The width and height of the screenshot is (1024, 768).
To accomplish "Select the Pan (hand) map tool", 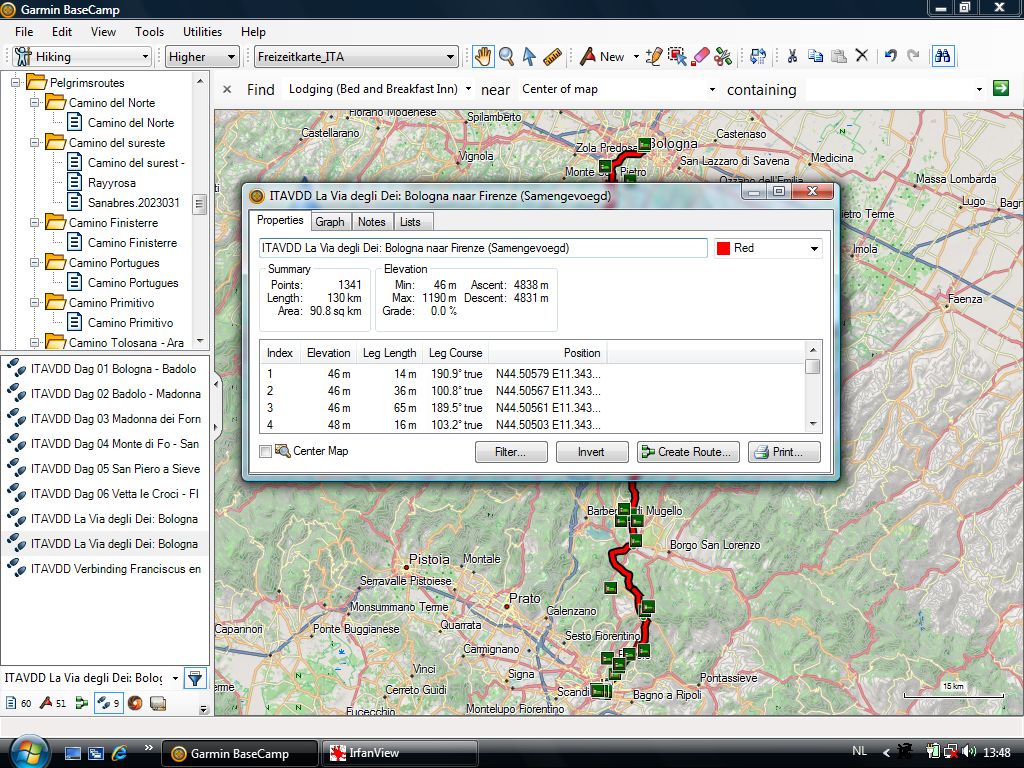I will pos(483,57).
